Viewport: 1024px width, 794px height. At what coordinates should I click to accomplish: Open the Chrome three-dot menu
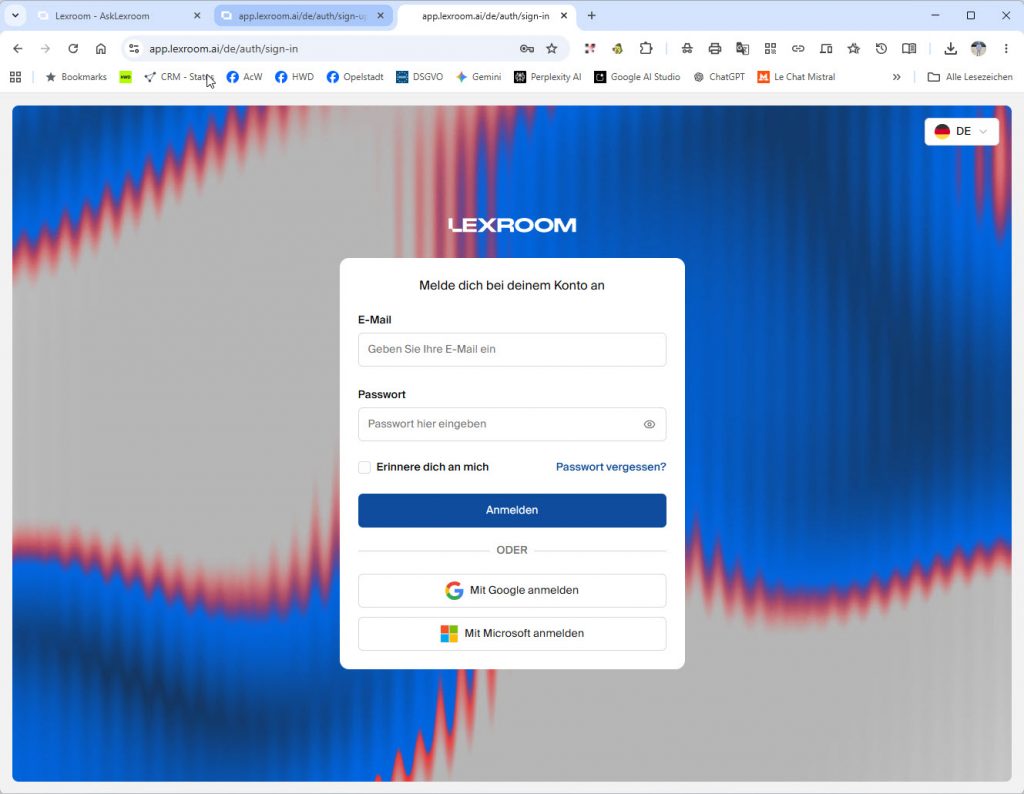[1006, 48]
